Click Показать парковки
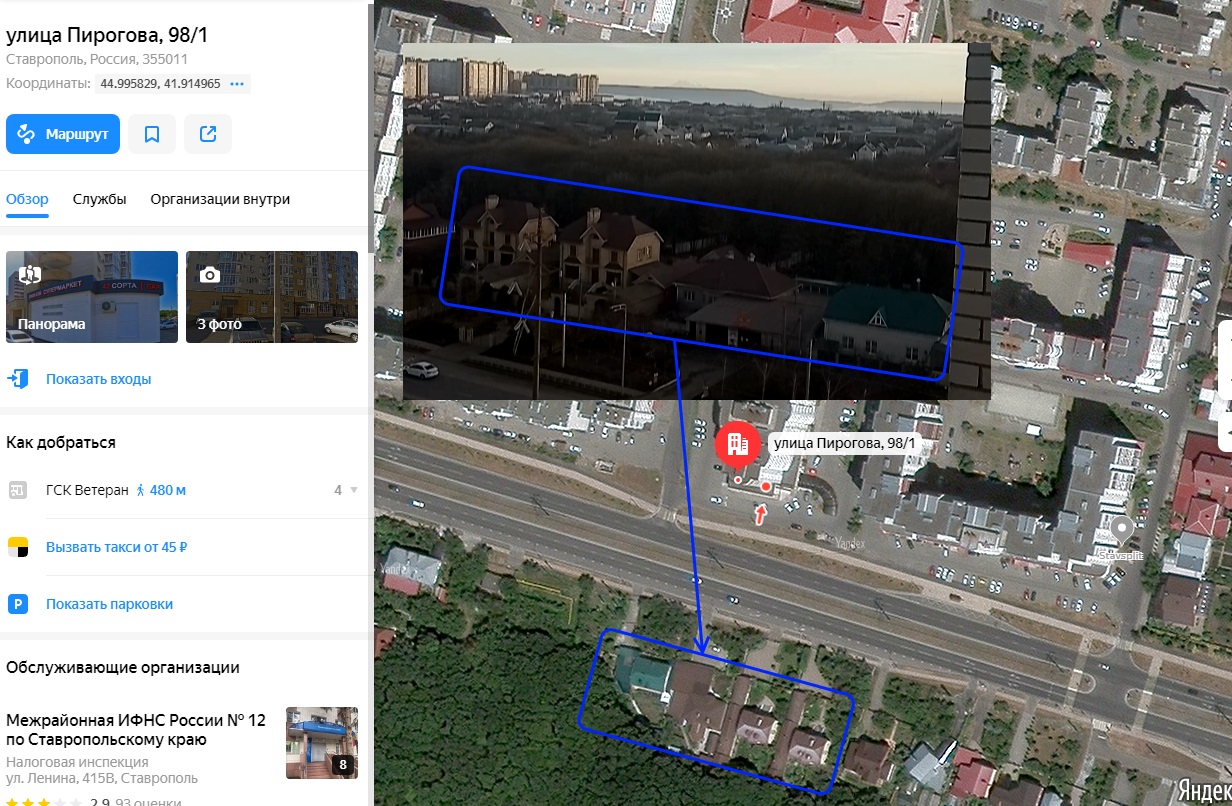The height and width of the screenshot is (806, 1232). click(x=109, y=604)
